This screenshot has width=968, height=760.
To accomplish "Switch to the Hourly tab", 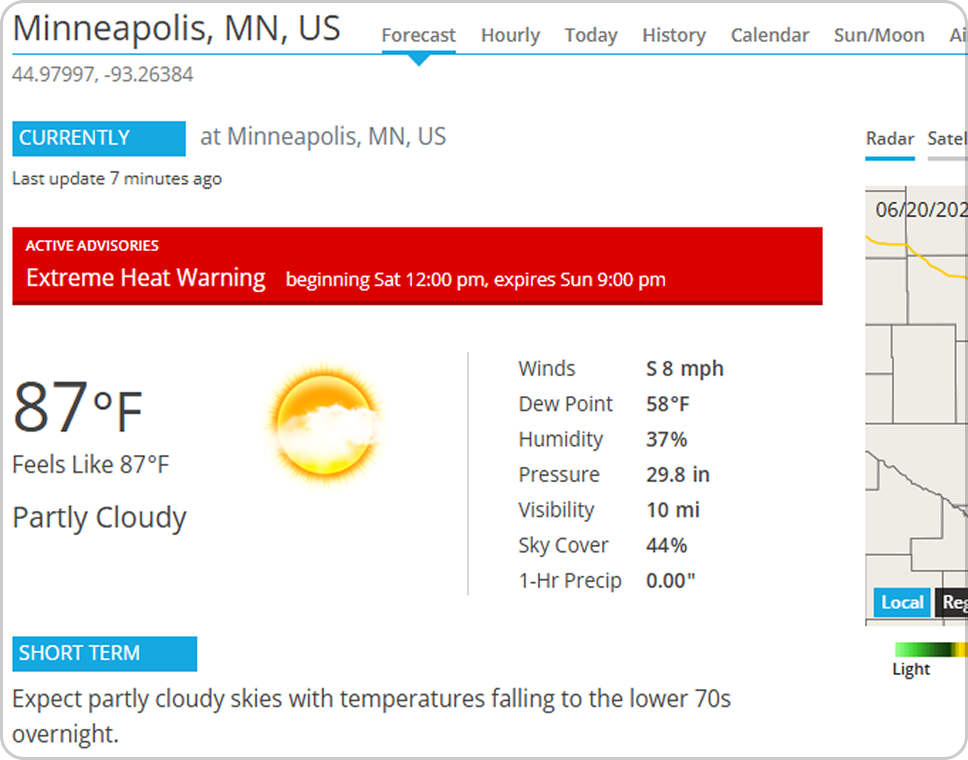I will 510,35.
